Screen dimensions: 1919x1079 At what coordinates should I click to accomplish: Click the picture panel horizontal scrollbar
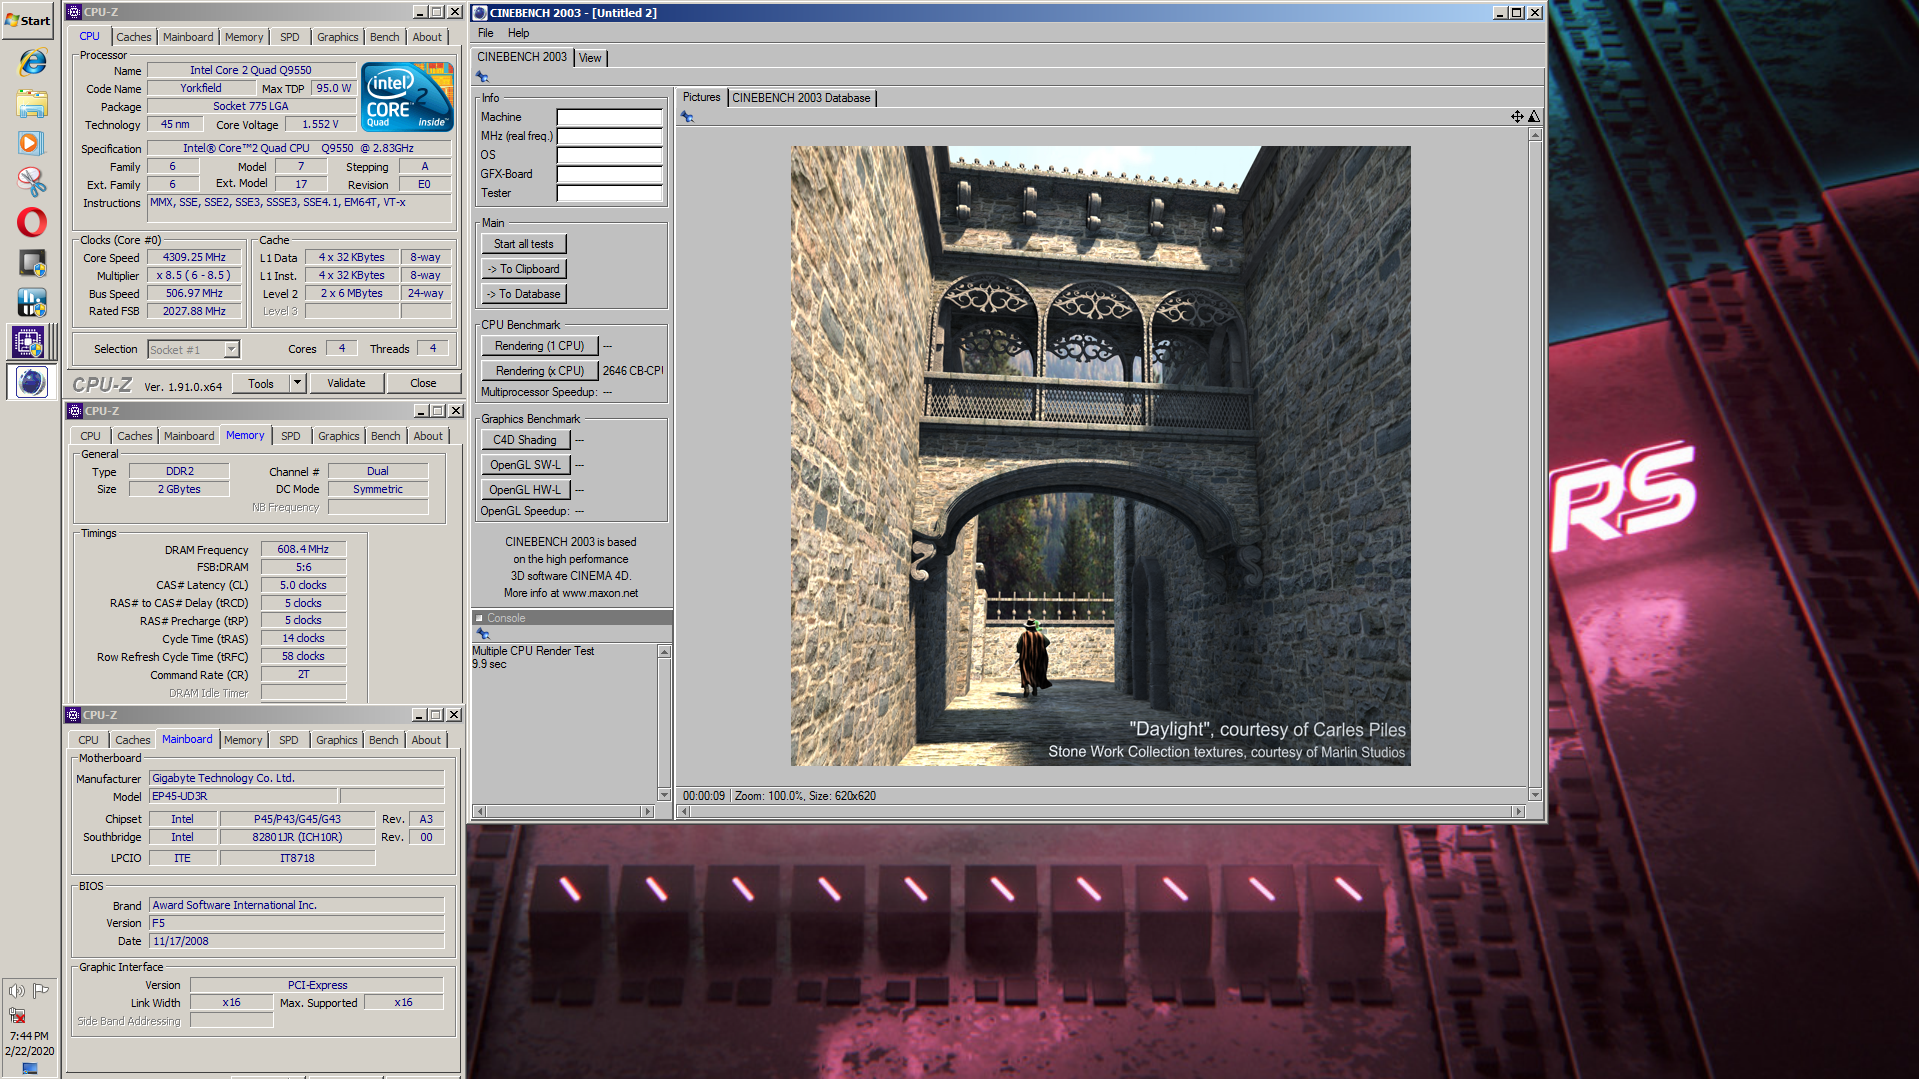(1102, 811)
